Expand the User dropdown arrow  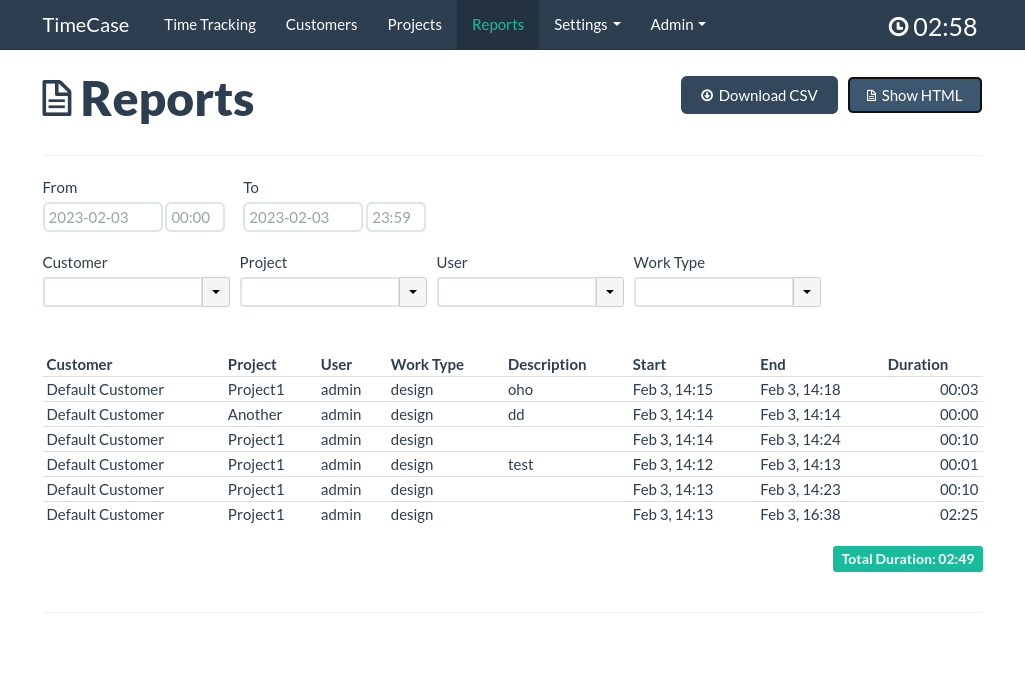point(610,292)
